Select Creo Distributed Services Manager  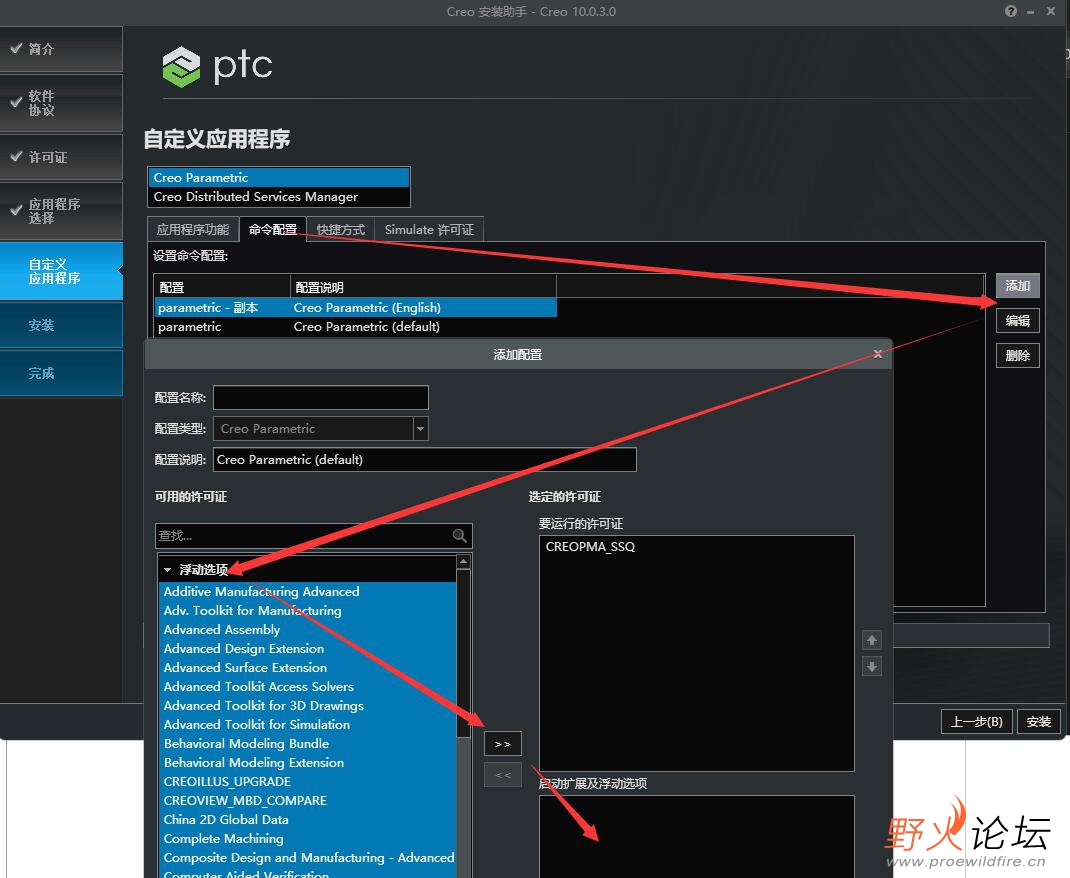click(278, 196)
